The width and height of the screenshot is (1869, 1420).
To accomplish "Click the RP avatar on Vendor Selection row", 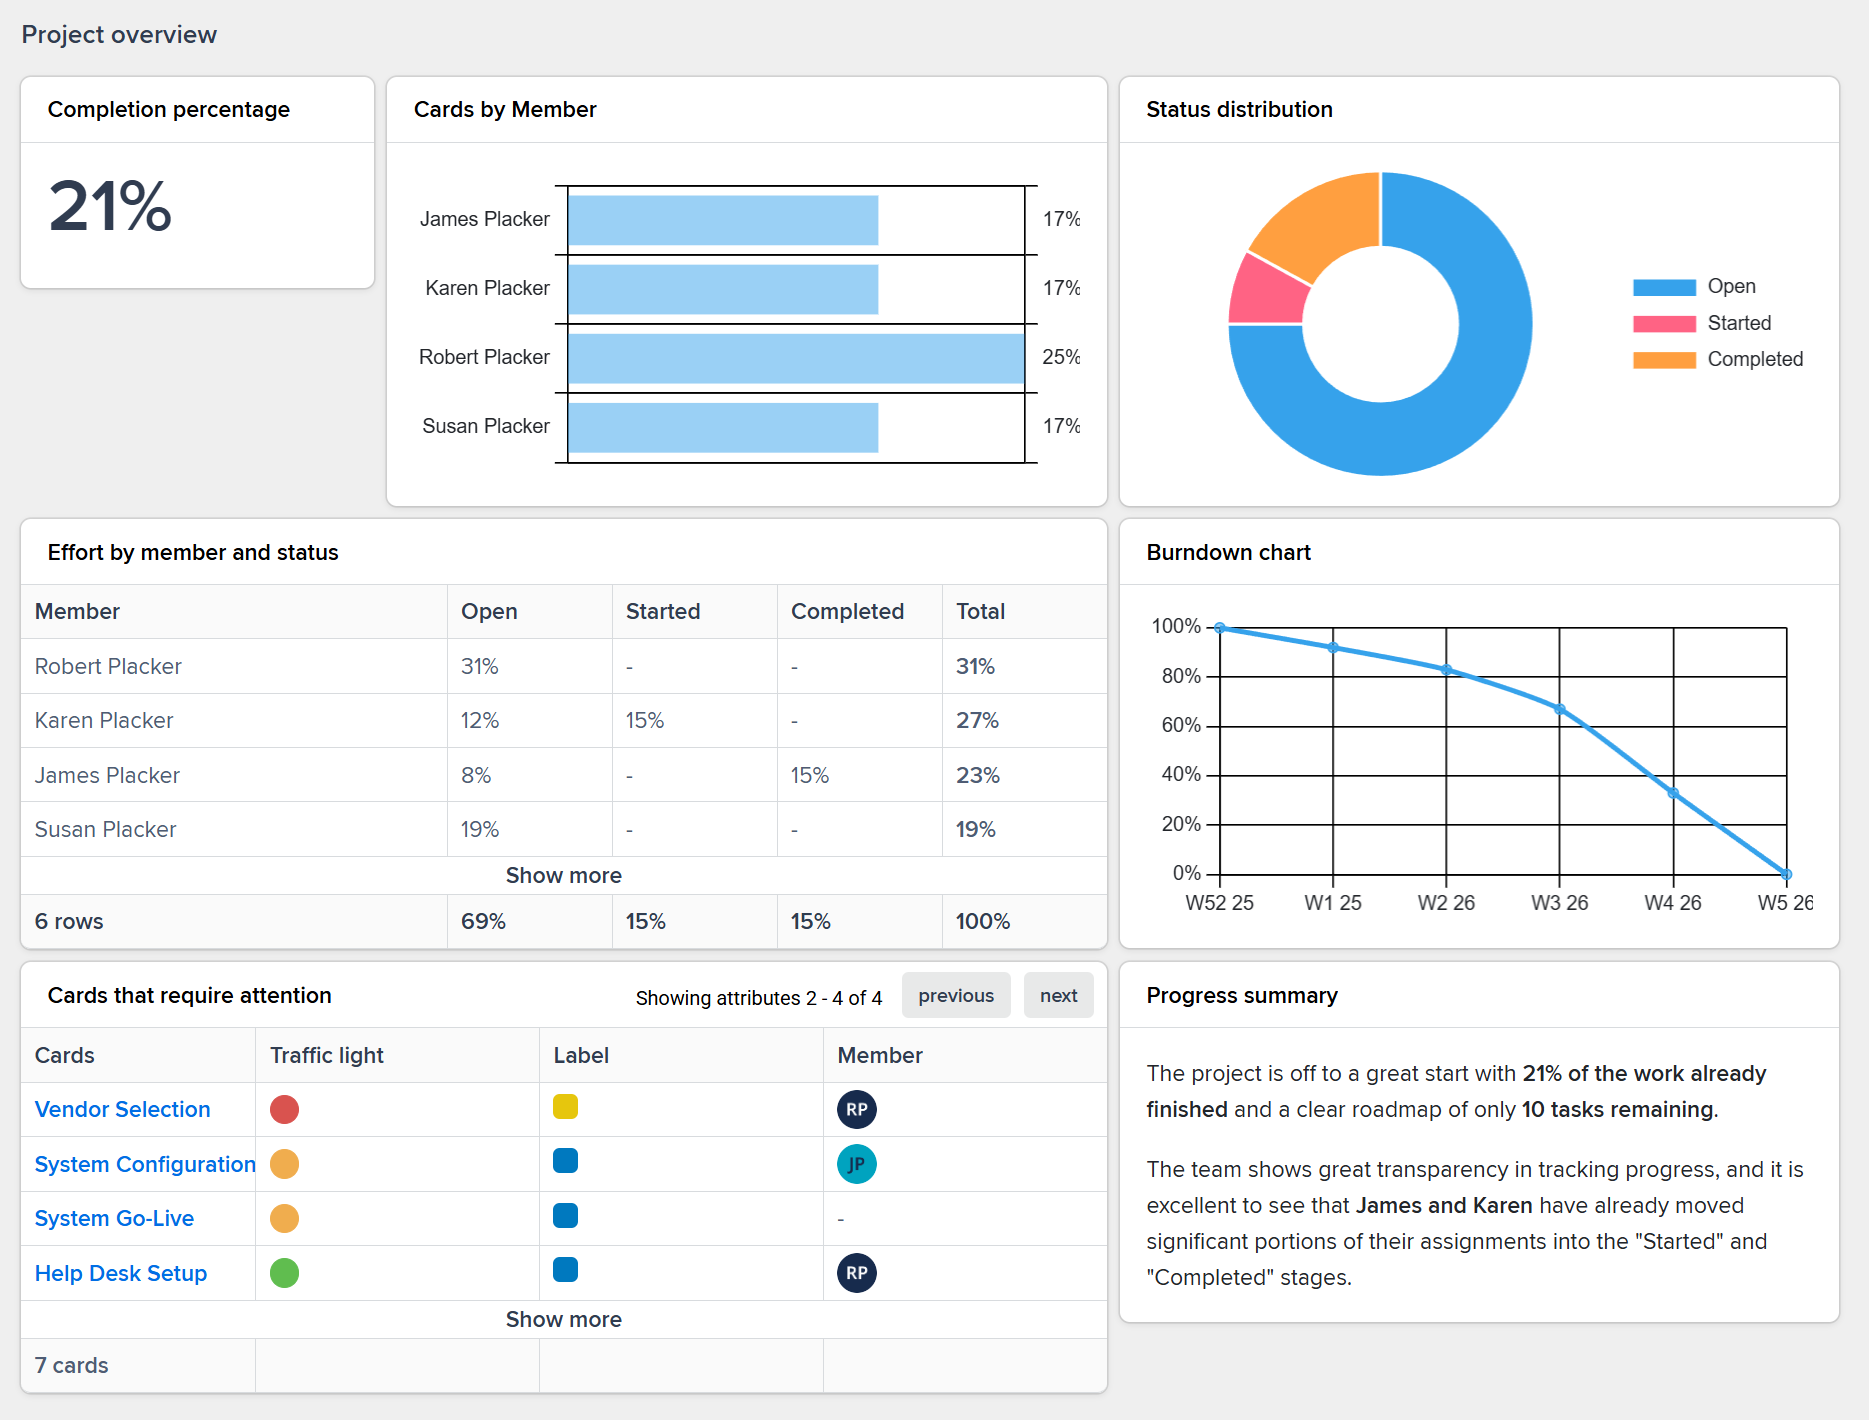I will point(855,1109).
